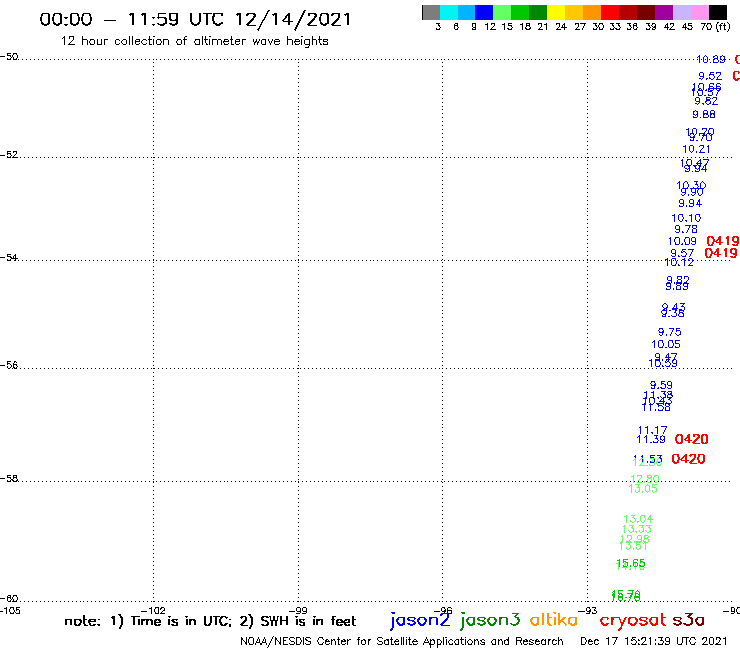This screenshot has width=740, height=650.
Task: Select the dark green swatch in the legend
Action: 538,12
